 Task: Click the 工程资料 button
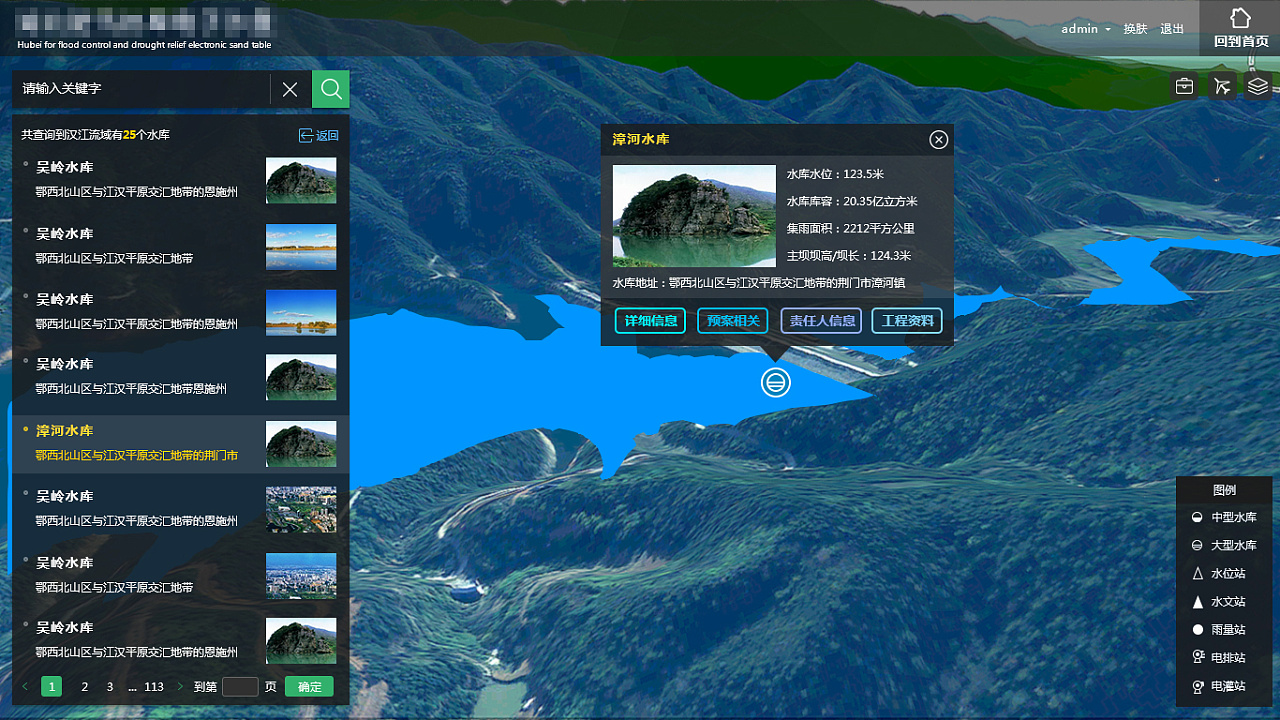907,321
